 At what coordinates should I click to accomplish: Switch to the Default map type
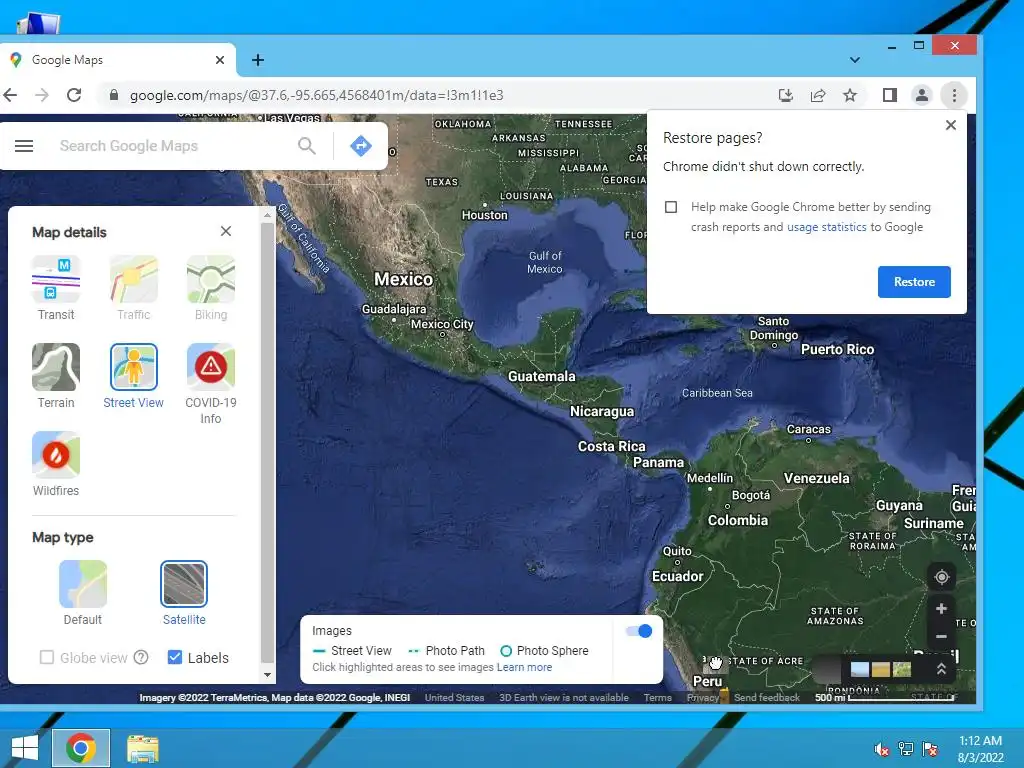pyautogui.click(x=83, y=584)
